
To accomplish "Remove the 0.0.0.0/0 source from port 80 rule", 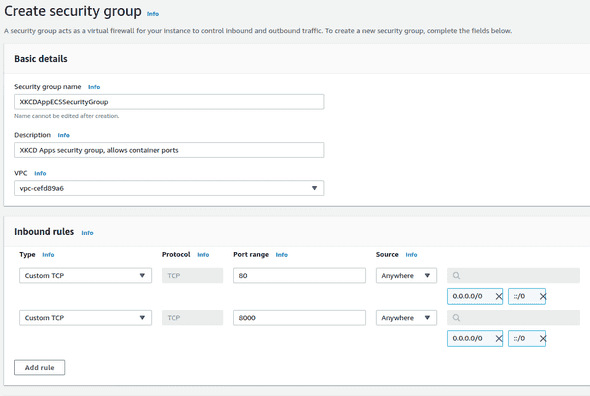I will (x=499, y=296).
